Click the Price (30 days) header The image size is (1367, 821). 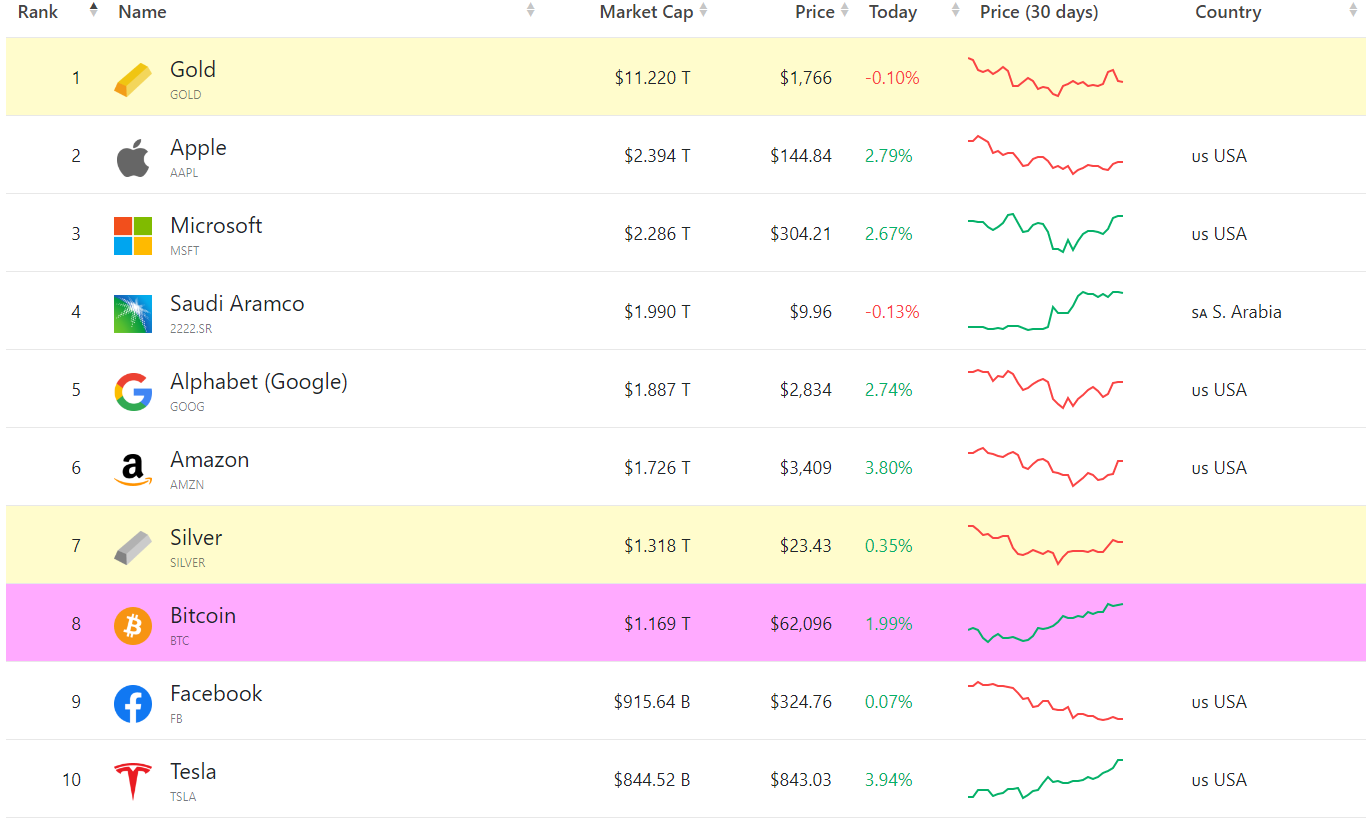coord(1039,12)
